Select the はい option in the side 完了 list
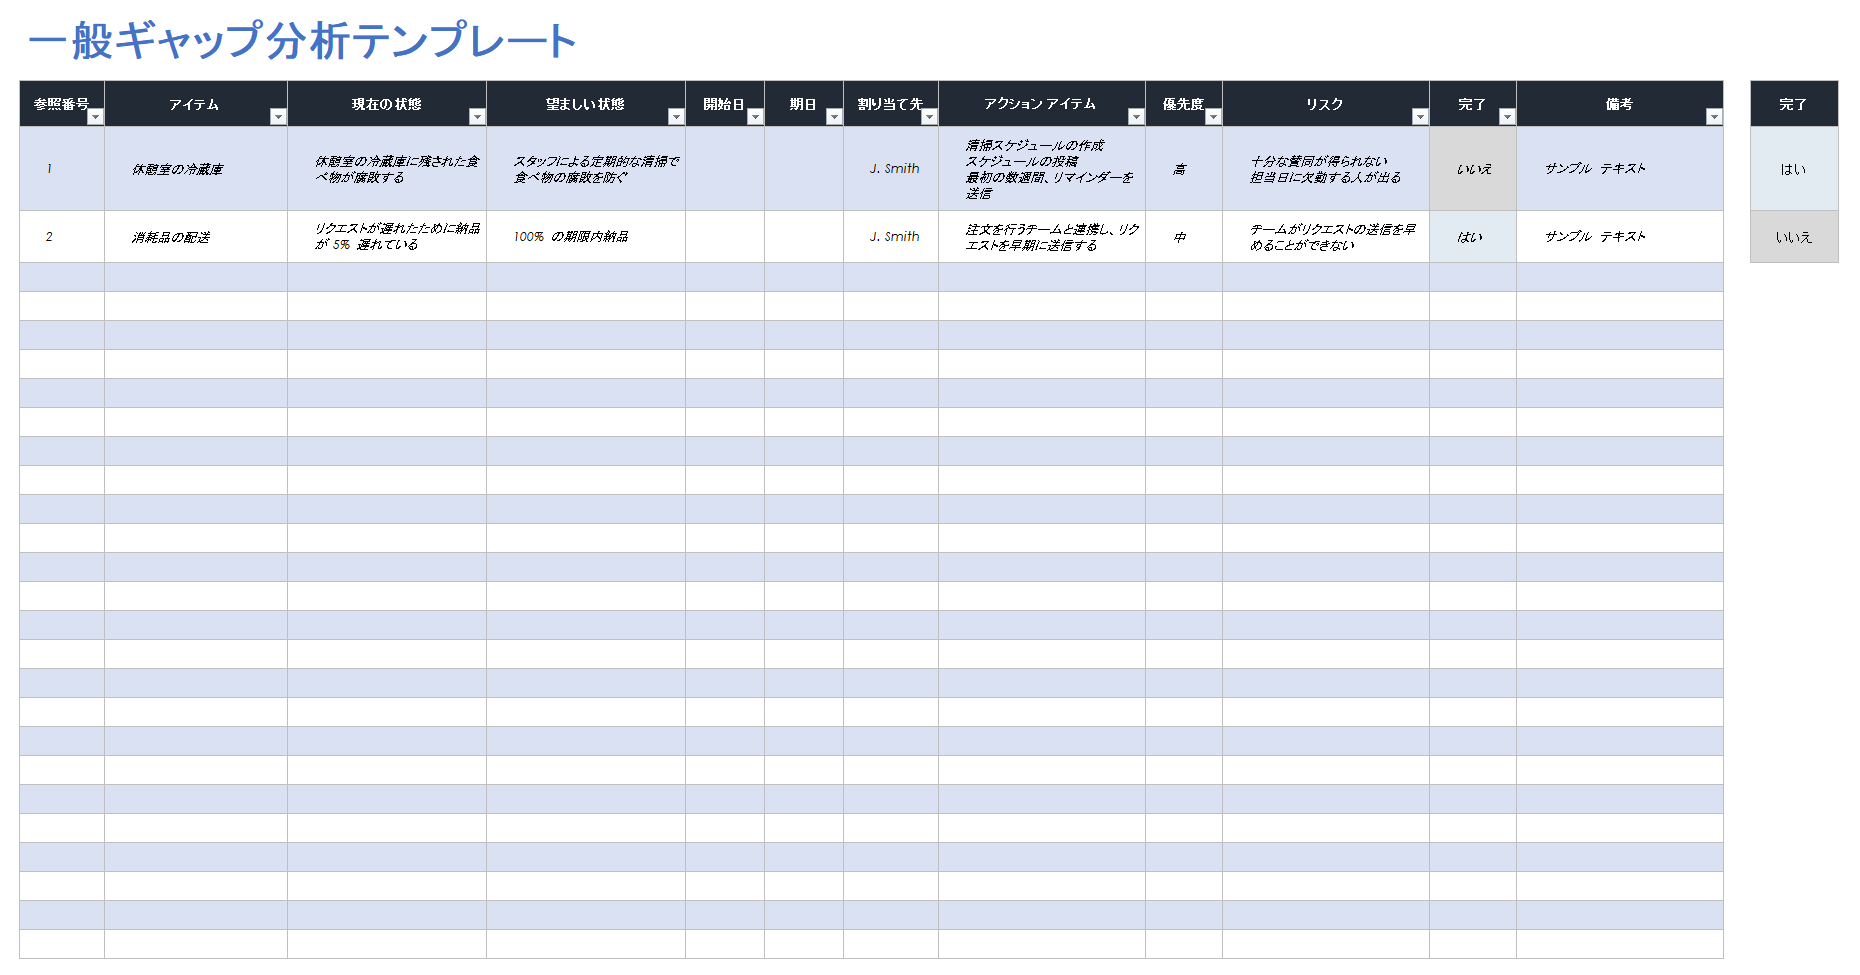This screenshot has height=975, width=1860. tap(1794, 169)
